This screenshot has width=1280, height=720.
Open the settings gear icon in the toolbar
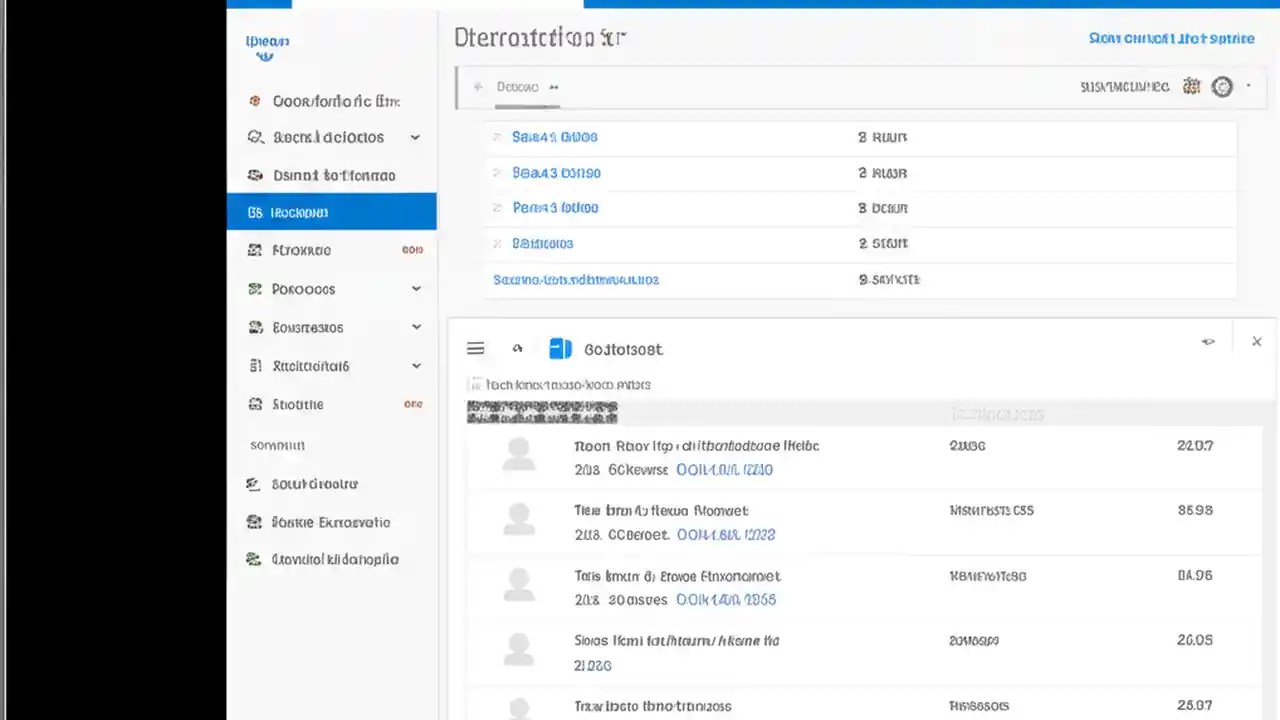(1222, 86)
